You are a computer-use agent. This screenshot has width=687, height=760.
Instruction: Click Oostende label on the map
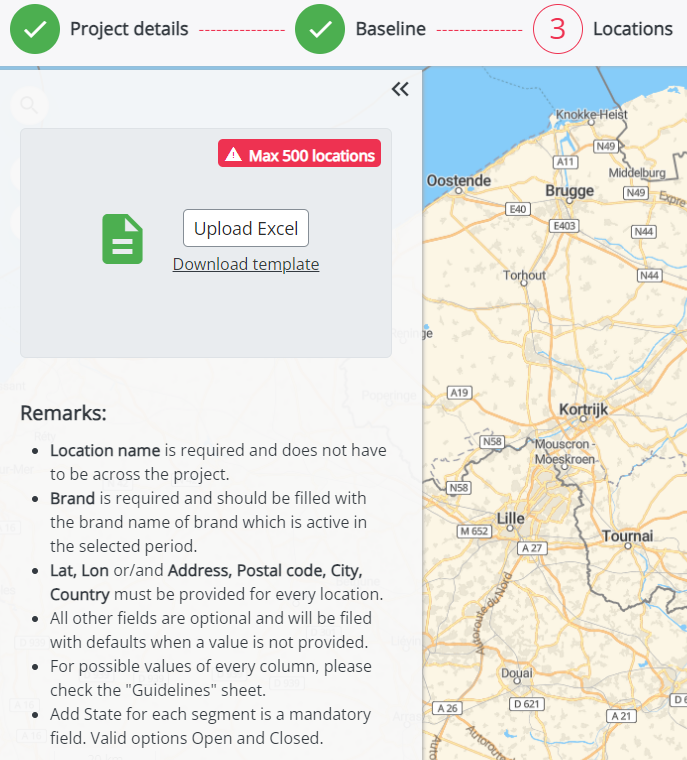459,180
